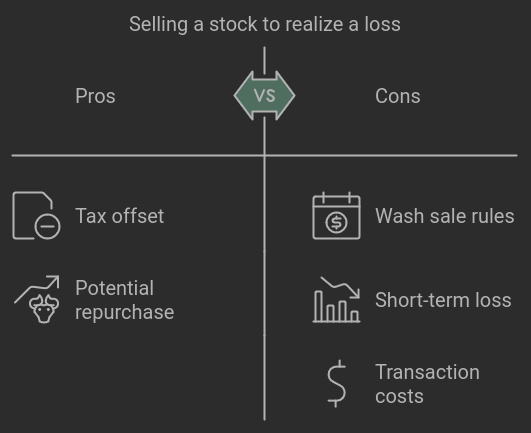Click the dollar coin inside the calendar icon
The width and height of the screenshot is (531, 433).
[x=336, y=222]
